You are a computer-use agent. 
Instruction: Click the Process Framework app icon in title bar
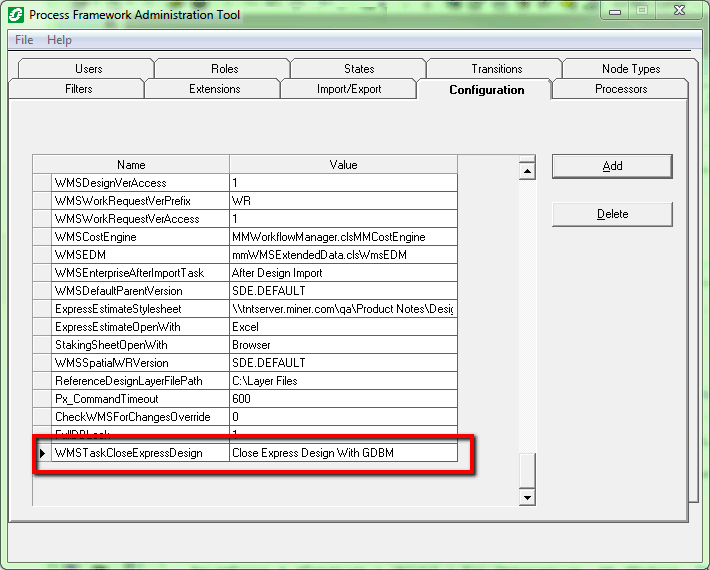pyautogui.click(x=15, y=15)
